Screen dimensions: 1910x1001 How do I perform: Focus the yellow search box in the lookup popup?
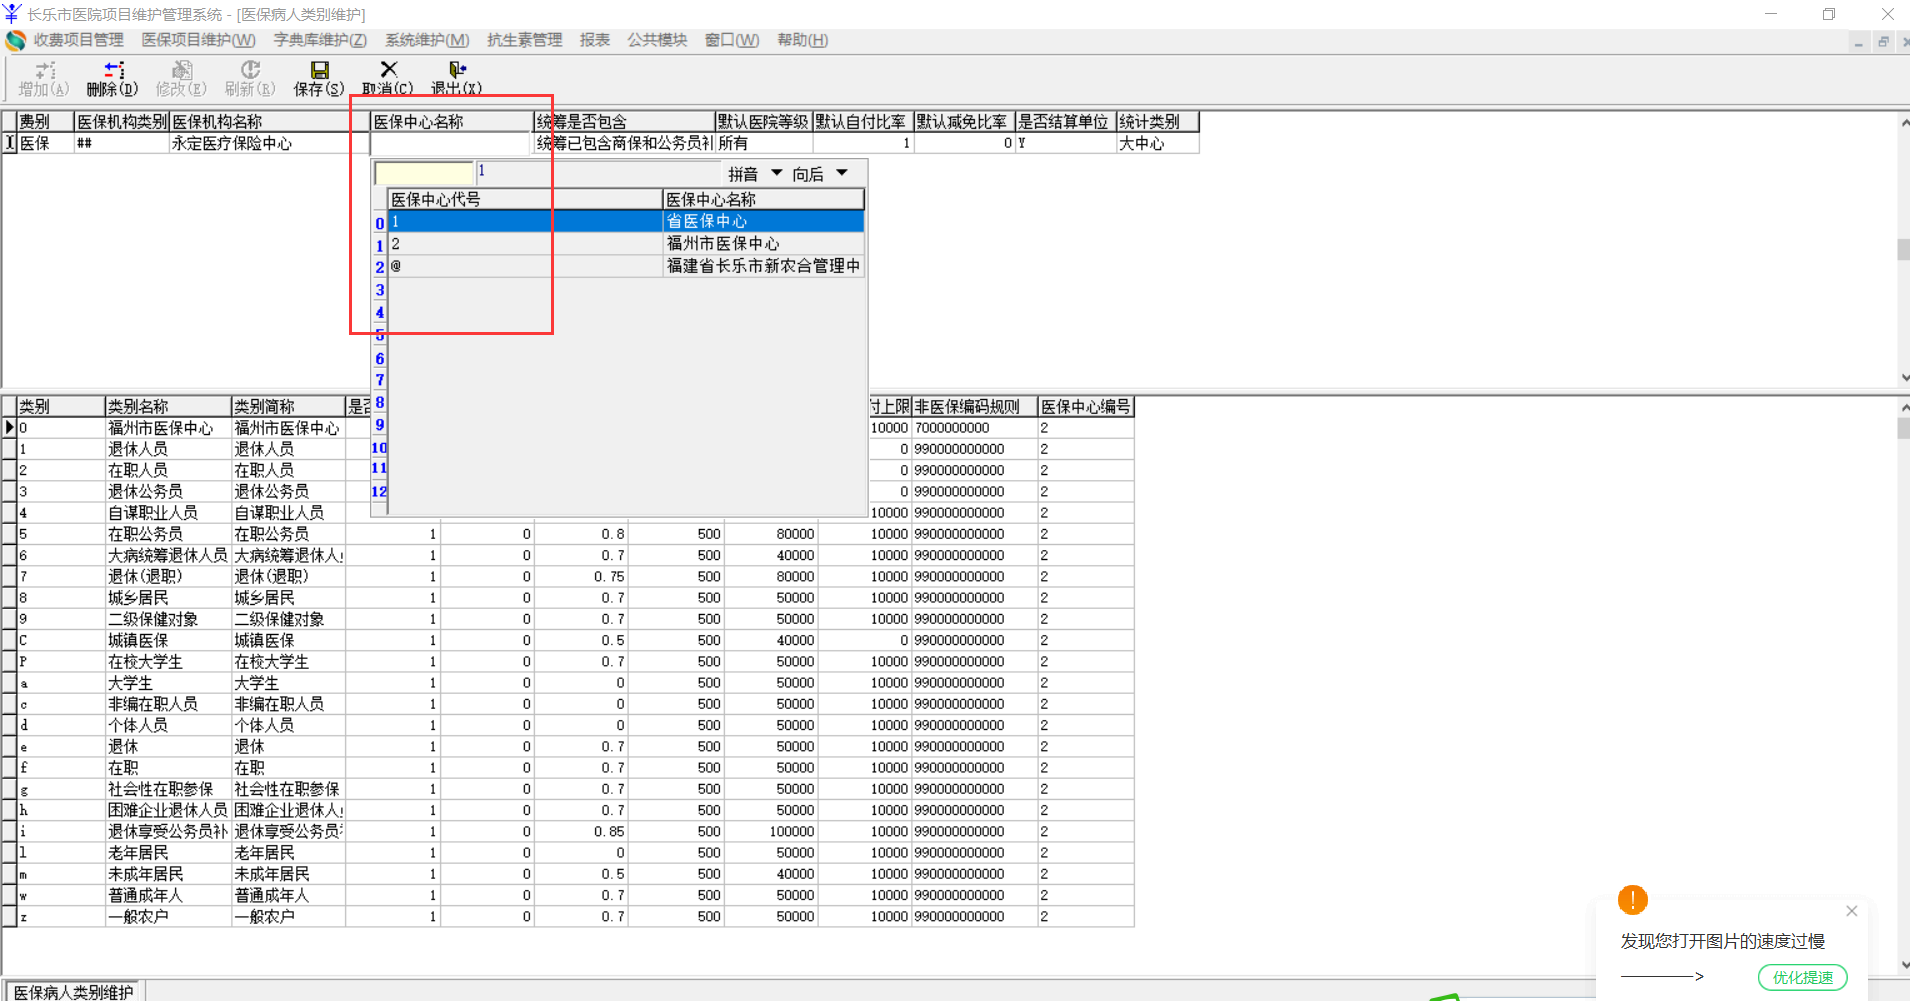(x=424, y=173)
